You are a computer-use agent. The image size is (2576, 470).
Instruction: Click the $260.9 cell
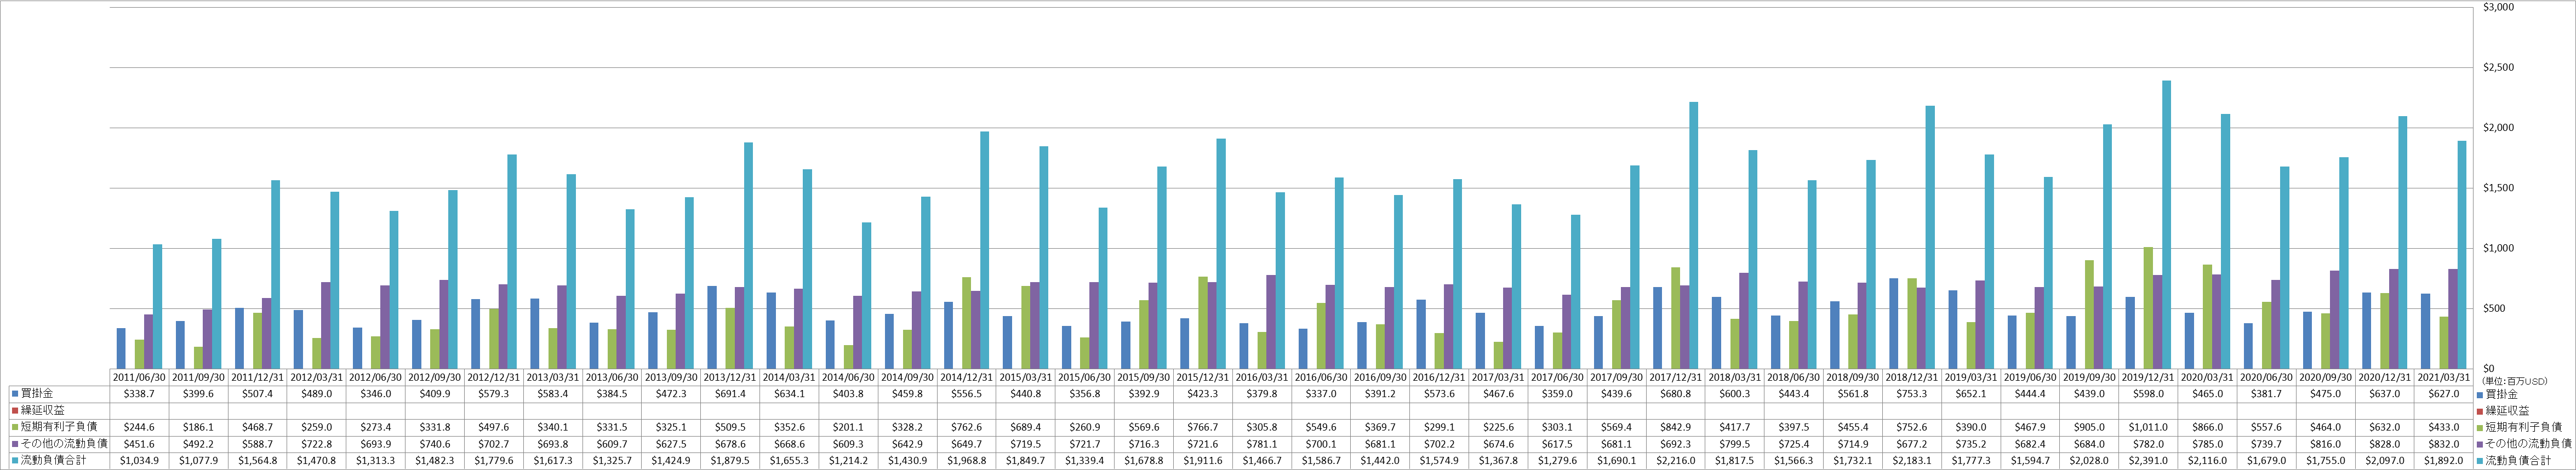[x=1084, y=428]
